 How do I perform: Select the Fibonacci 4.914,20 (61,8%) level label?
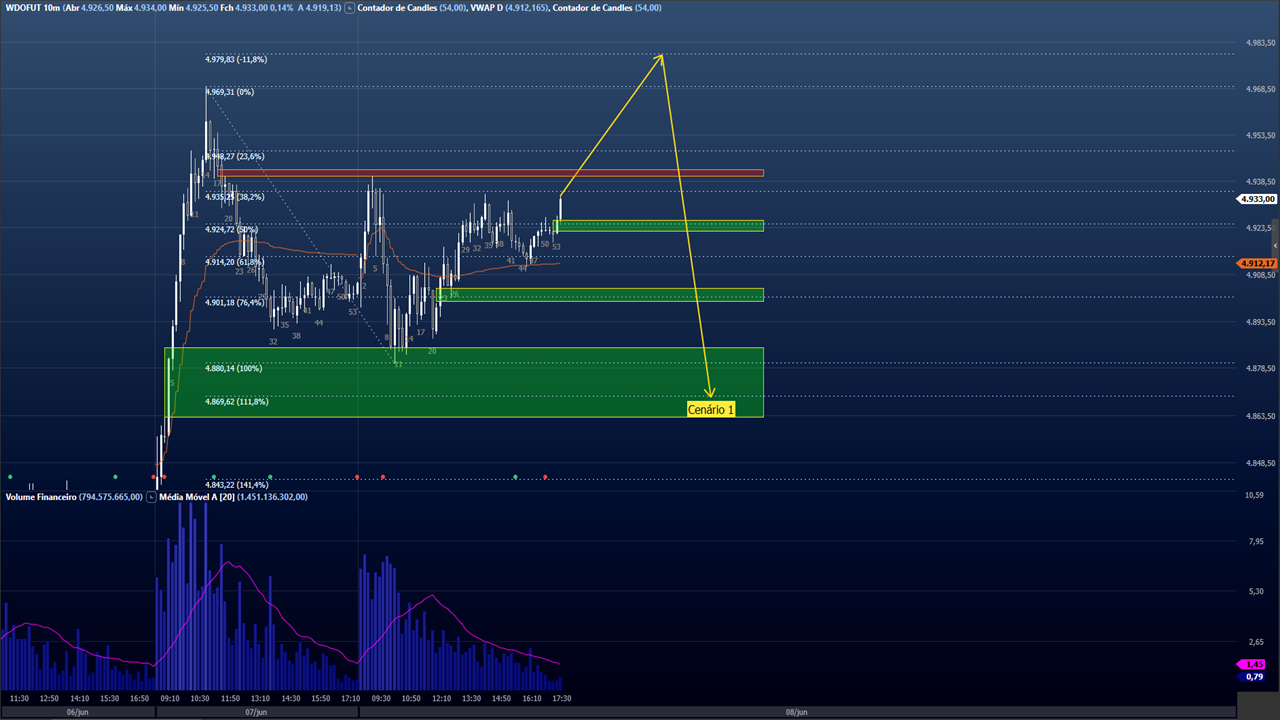[x=235, y=262]
